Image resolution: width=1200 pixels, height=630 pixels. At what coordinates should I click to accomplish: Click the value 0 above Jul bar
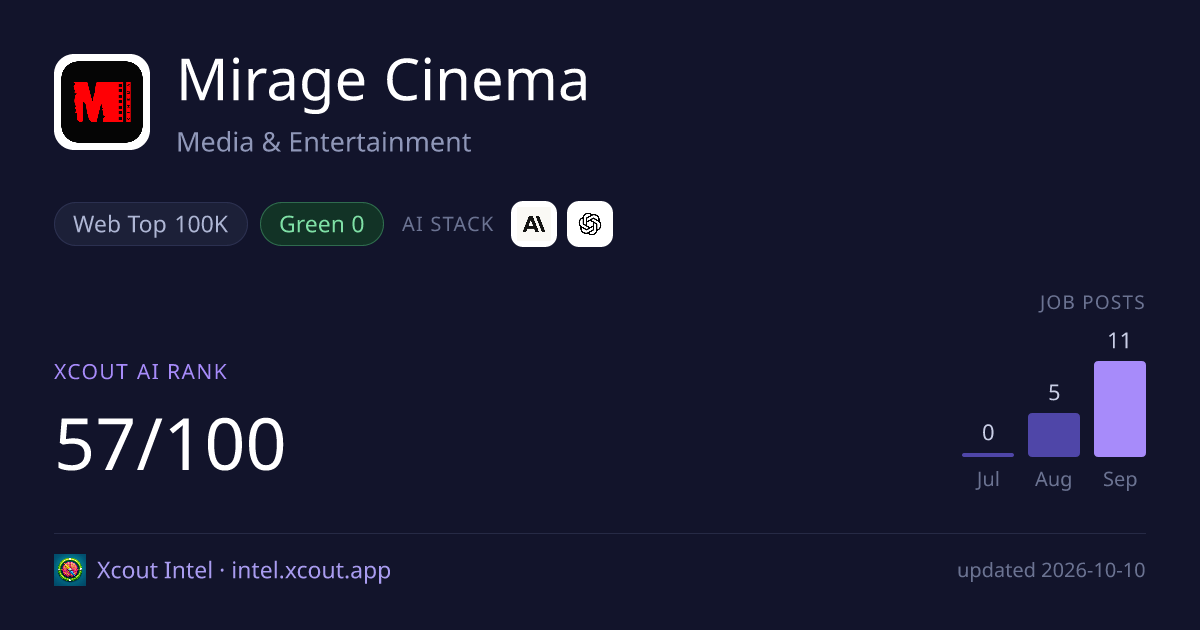pyautogui.click(x=988, y=433)
